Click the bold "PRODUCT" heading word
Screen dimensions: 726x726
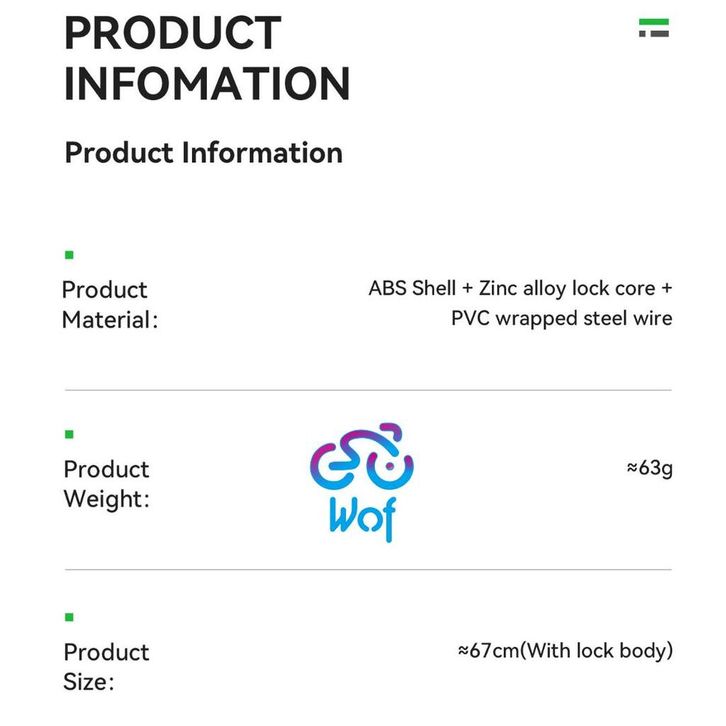(x=172, y=32)
